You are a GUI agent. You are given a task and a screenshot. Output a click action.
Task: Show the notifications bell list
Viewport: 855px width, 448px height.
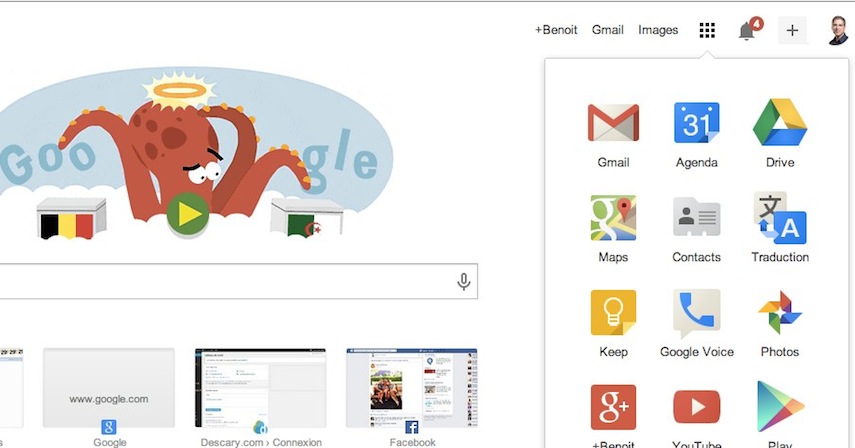(x=749, y=29)
